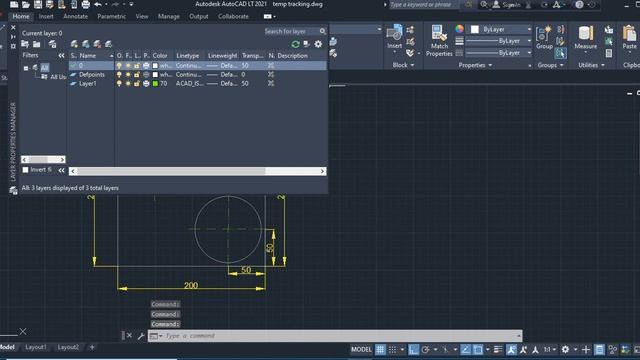Open the Annotate ribbon tab
The height and width of the screenshot is (360, 640).
(76, 16)
